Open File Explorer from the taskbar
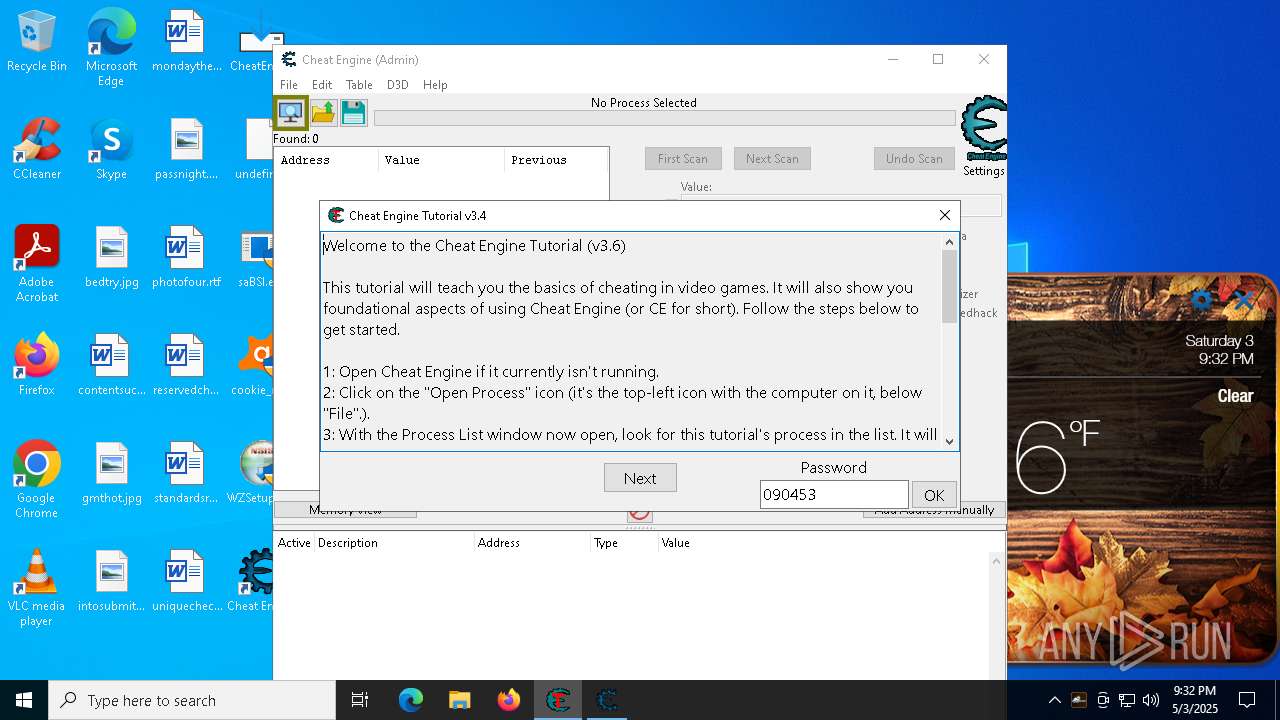This screenshot has width=1280, height=720. point(459,700)
